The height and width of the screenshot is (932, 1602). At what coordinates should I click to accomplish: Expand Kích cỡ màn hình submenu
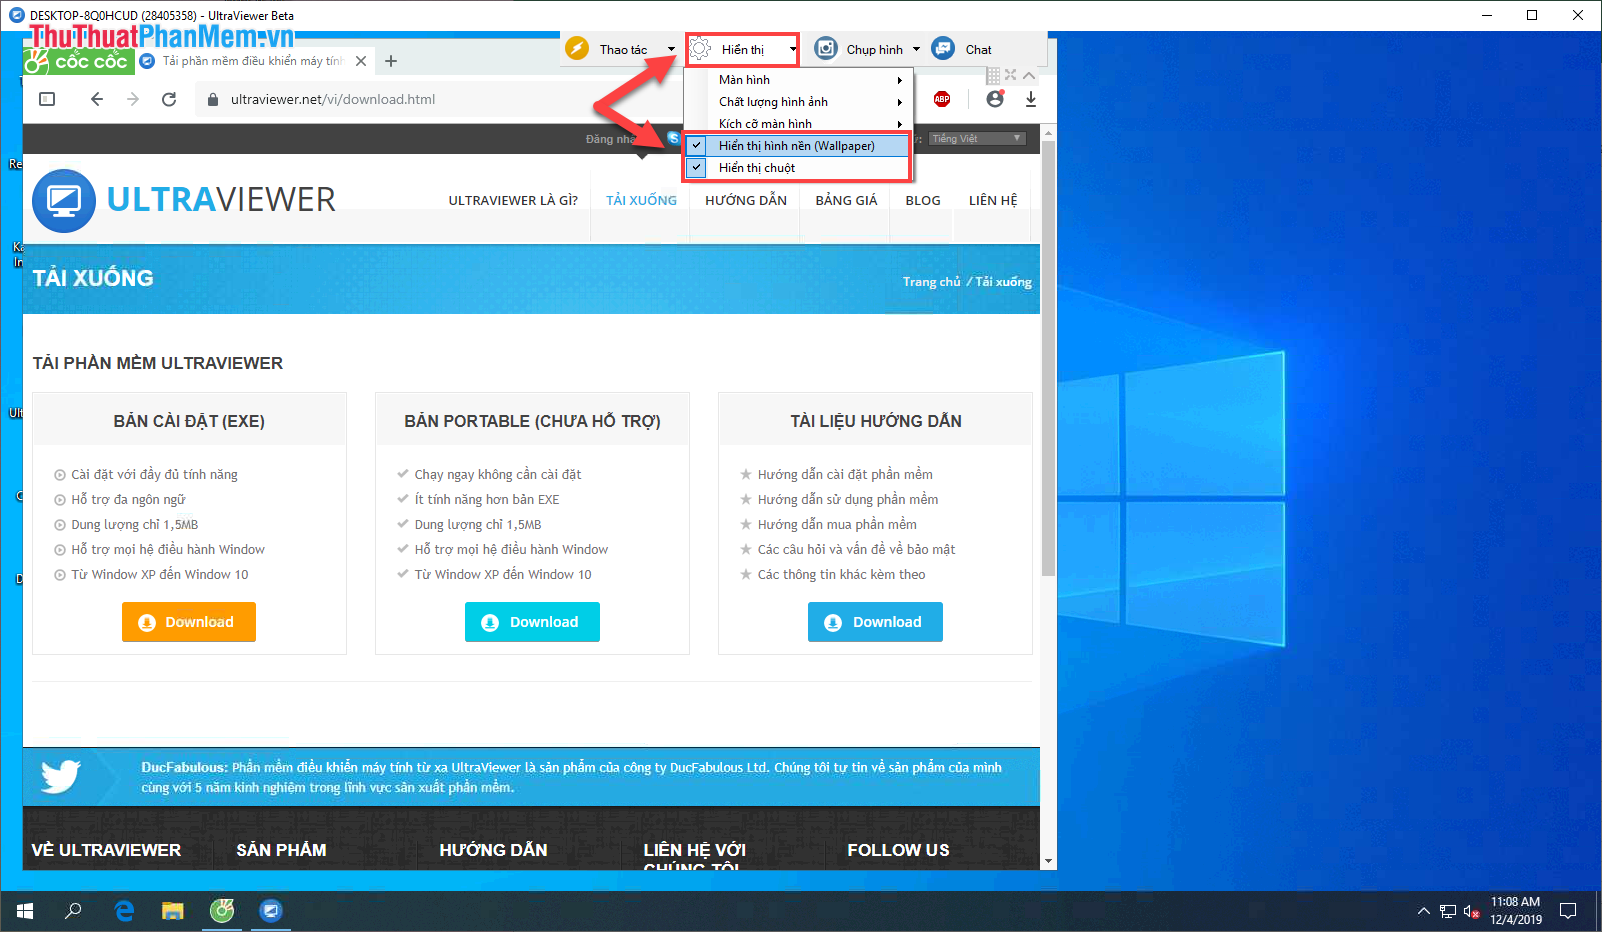click(797, 124)
